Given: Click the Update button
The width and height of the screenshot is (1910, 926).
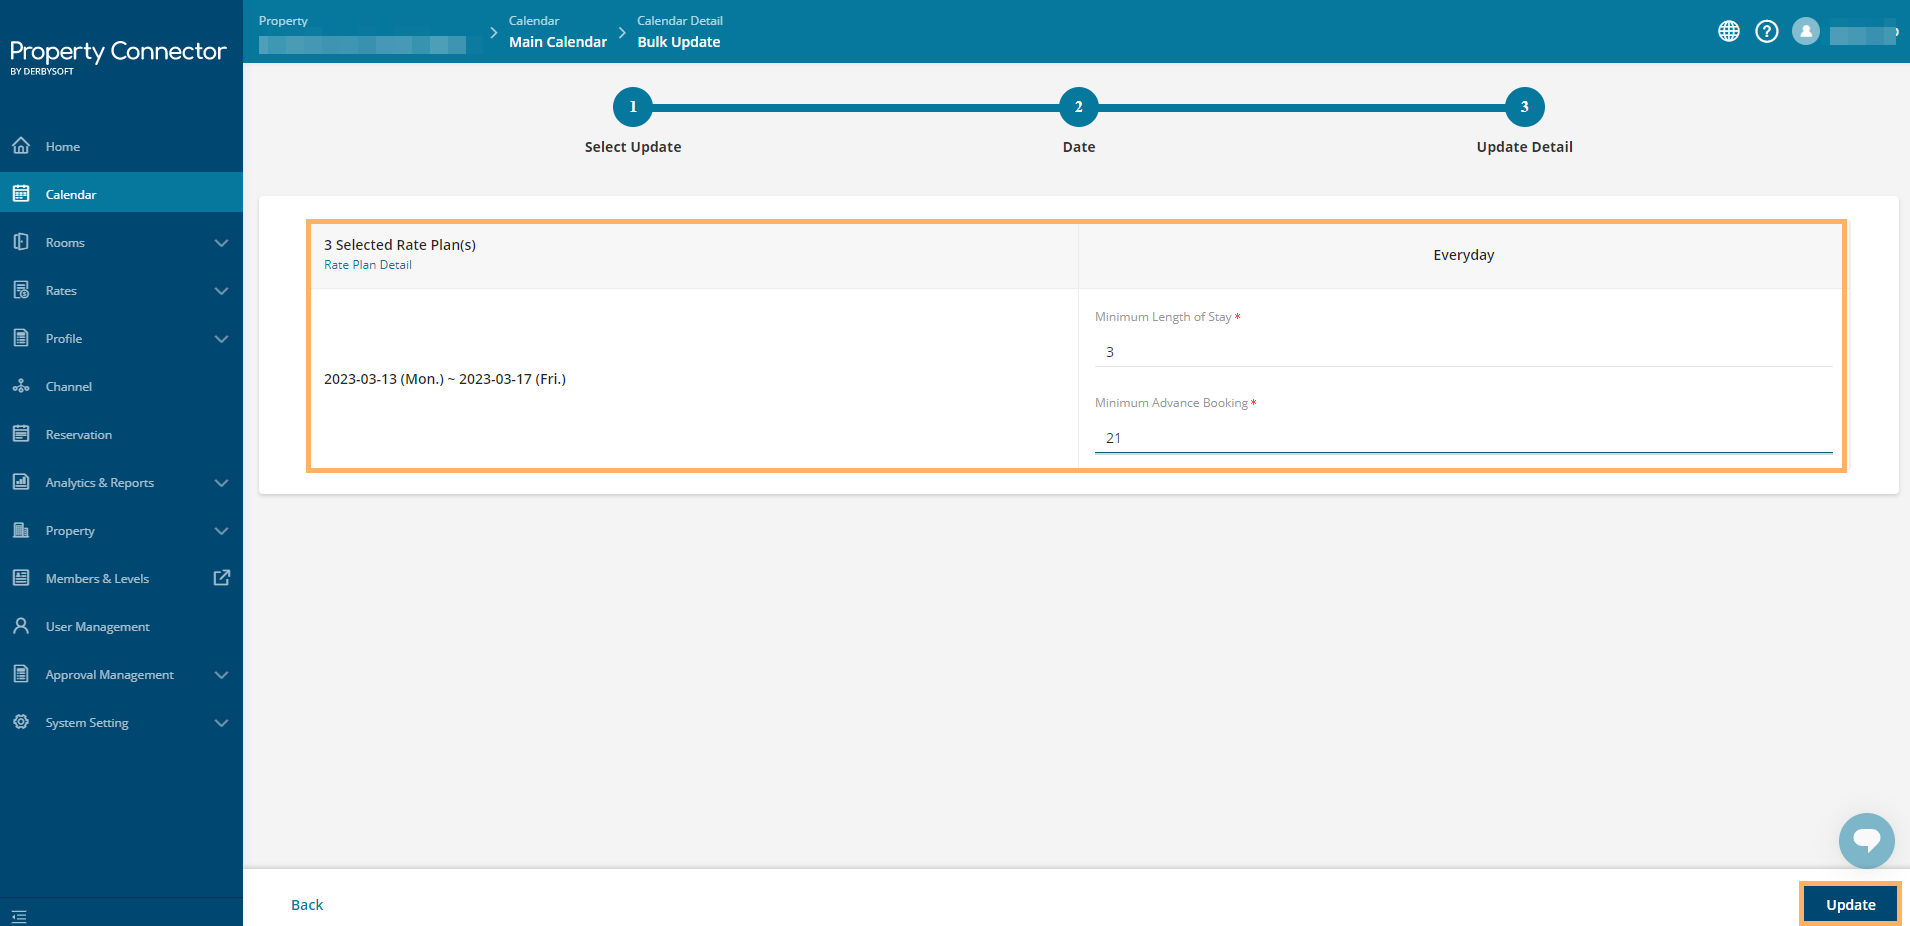Looking at the screenshot, I should (1851, 905).
